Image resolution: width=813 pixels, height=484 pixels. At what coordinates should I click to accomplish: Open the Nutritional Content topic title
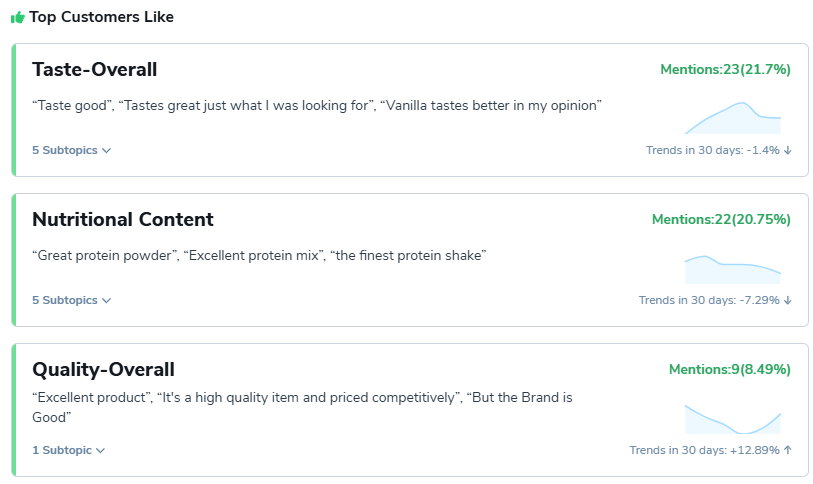122,219
